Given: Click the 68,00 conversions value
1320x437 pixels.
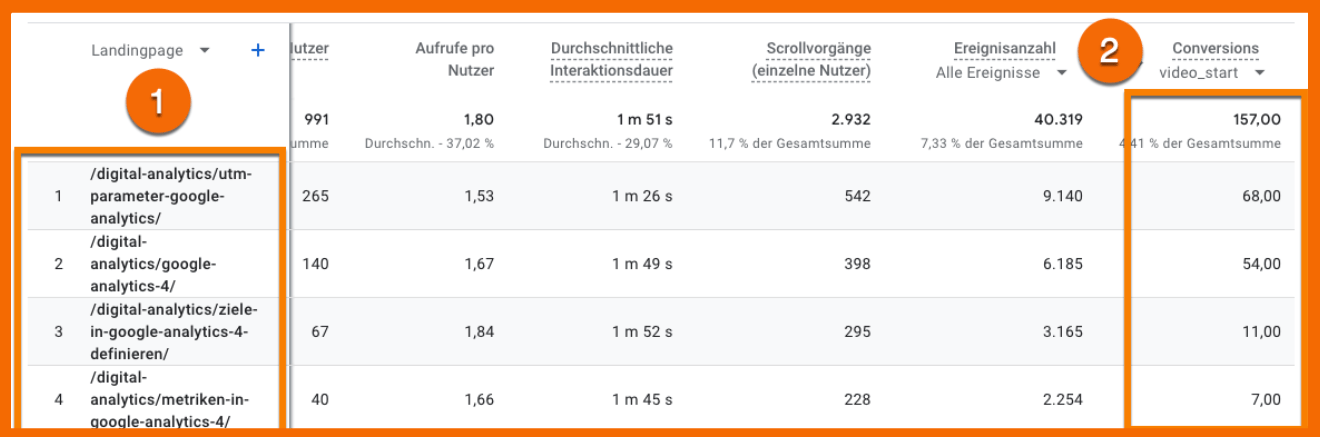Looking at the screenshot, I should (1260, 196).
